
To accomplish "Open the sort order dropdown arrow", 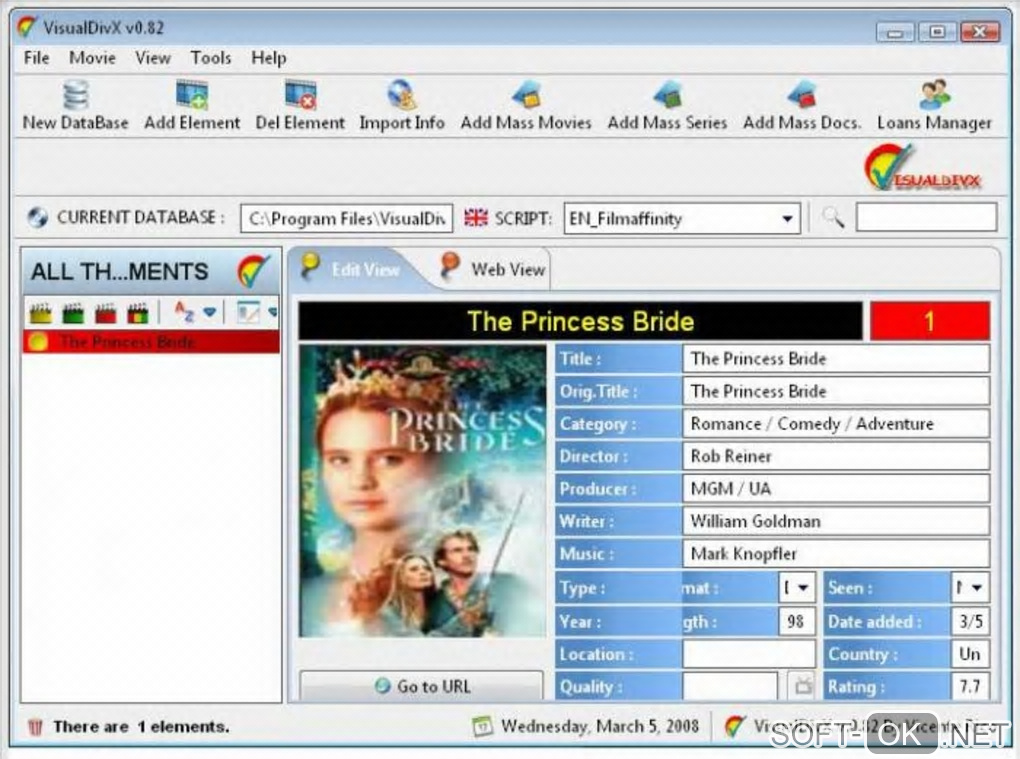I will tap(209, 313).
